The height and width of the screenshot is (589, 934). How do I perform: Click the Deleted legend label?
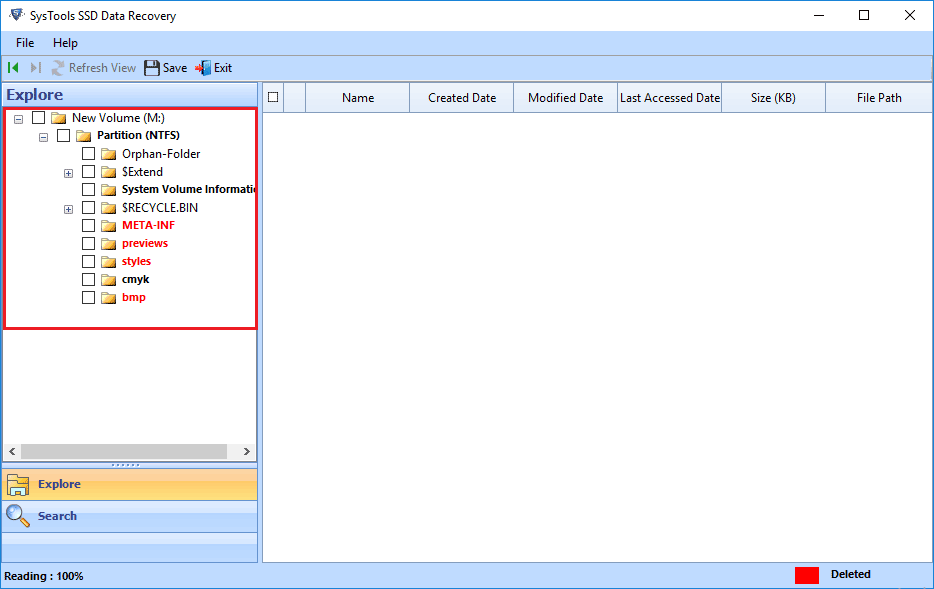click(851, 574)
